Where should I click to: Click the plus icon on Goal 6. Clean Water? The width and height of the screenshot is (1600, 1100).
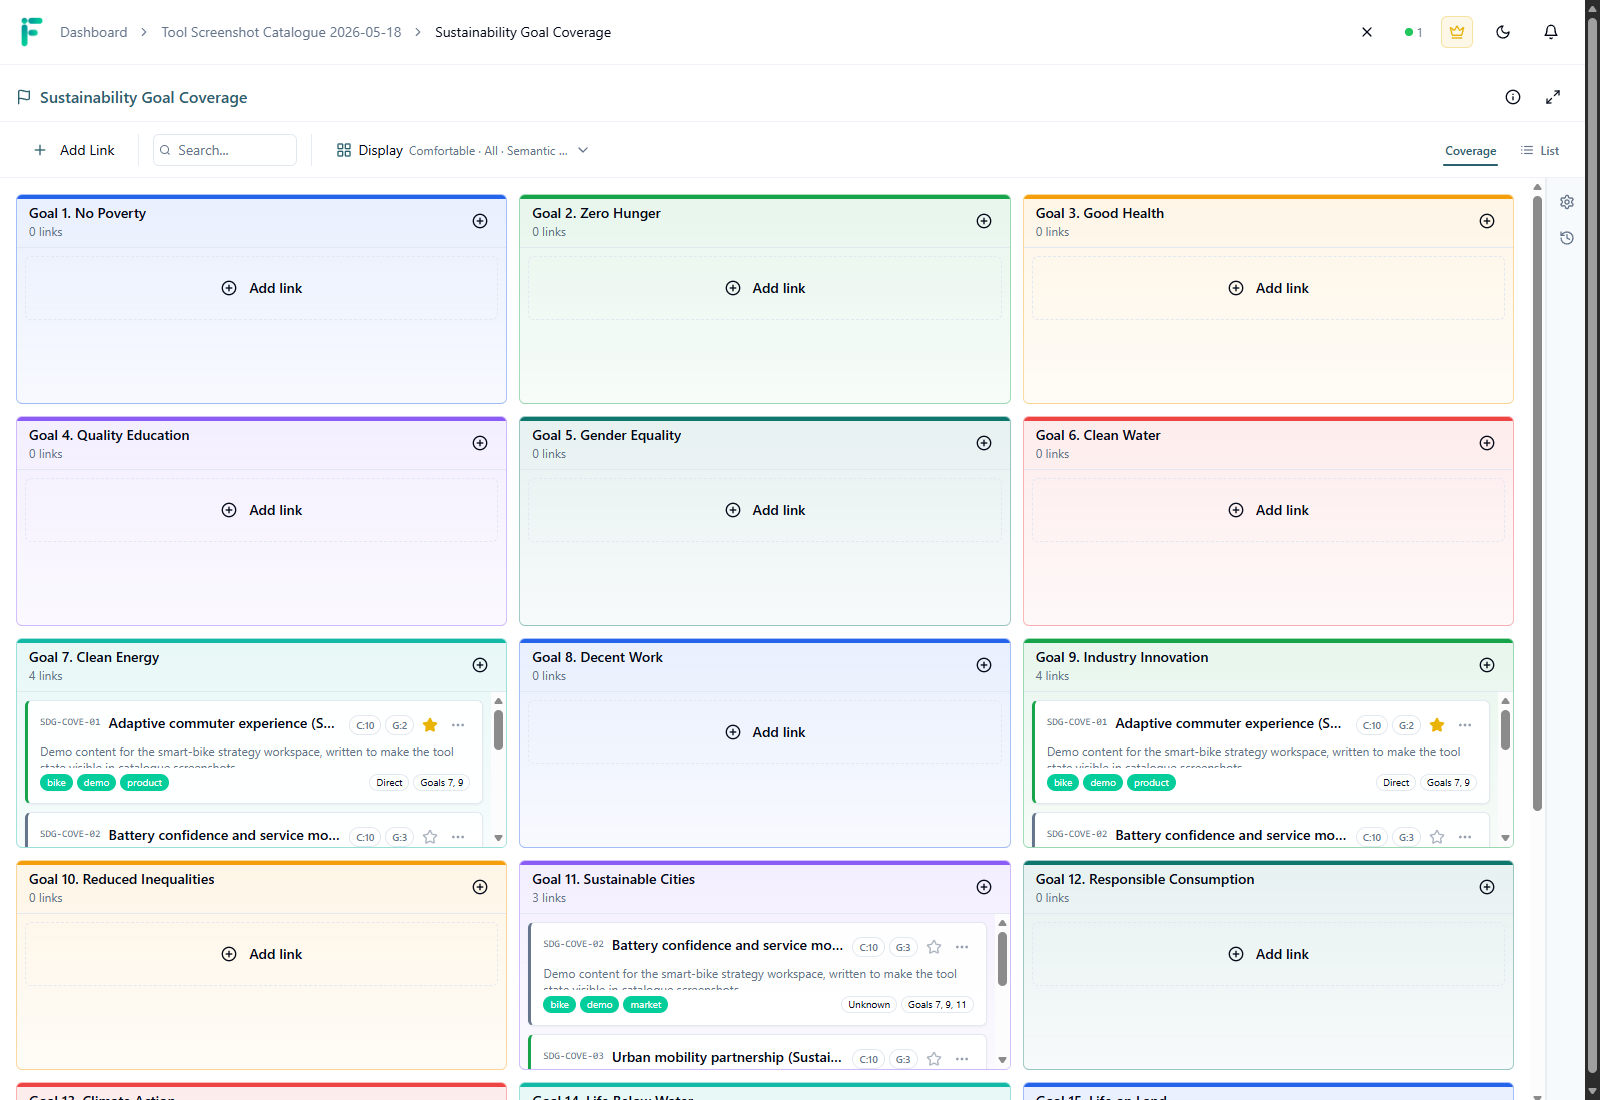click(x=1487, y=443)
